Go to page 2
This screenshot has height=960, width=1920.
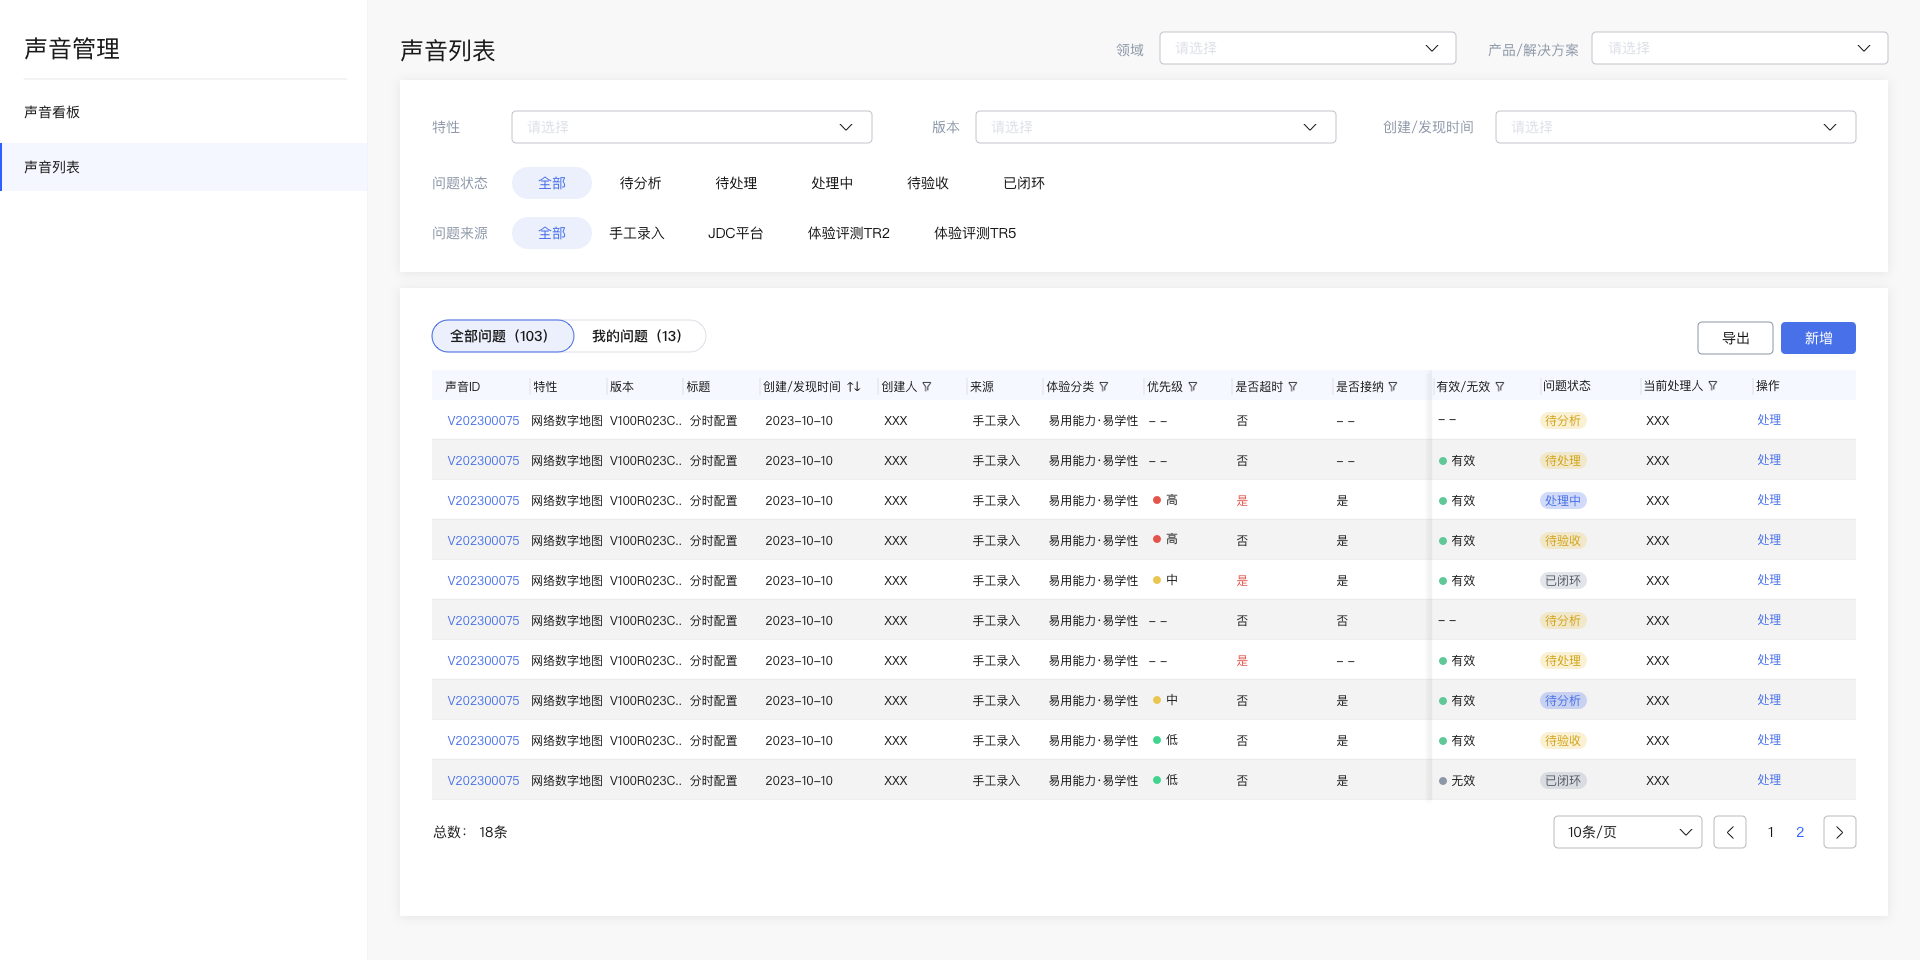[x=1800, y=832]
